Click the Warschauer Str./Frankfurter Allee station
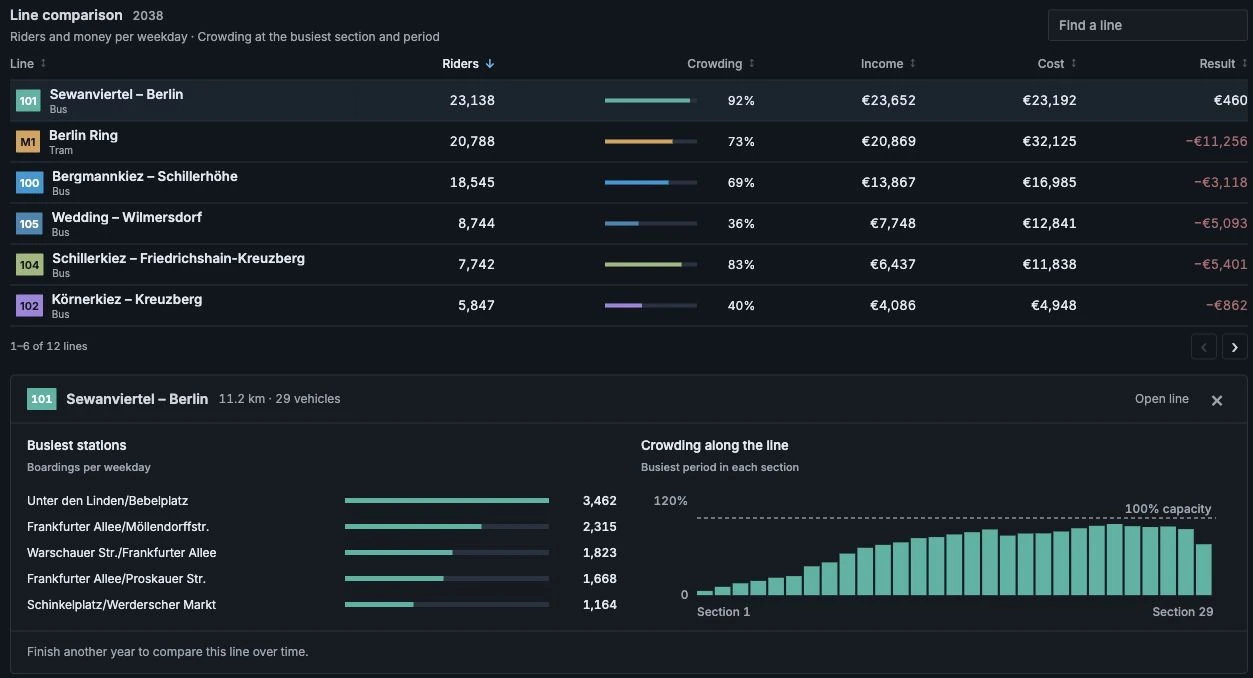The image size is (1253, 678). tap(122, 553)
